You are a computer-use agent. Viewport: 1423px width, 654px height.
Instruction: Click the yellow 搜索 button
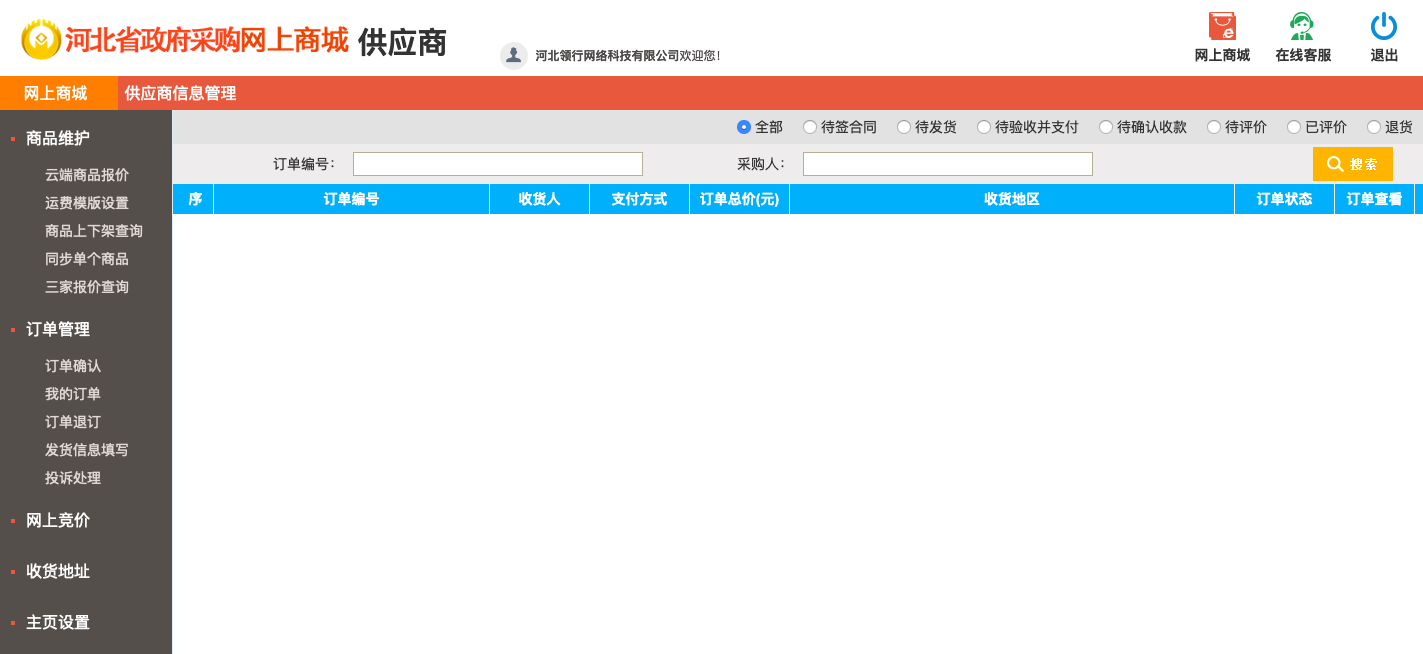coord(1353,164)
